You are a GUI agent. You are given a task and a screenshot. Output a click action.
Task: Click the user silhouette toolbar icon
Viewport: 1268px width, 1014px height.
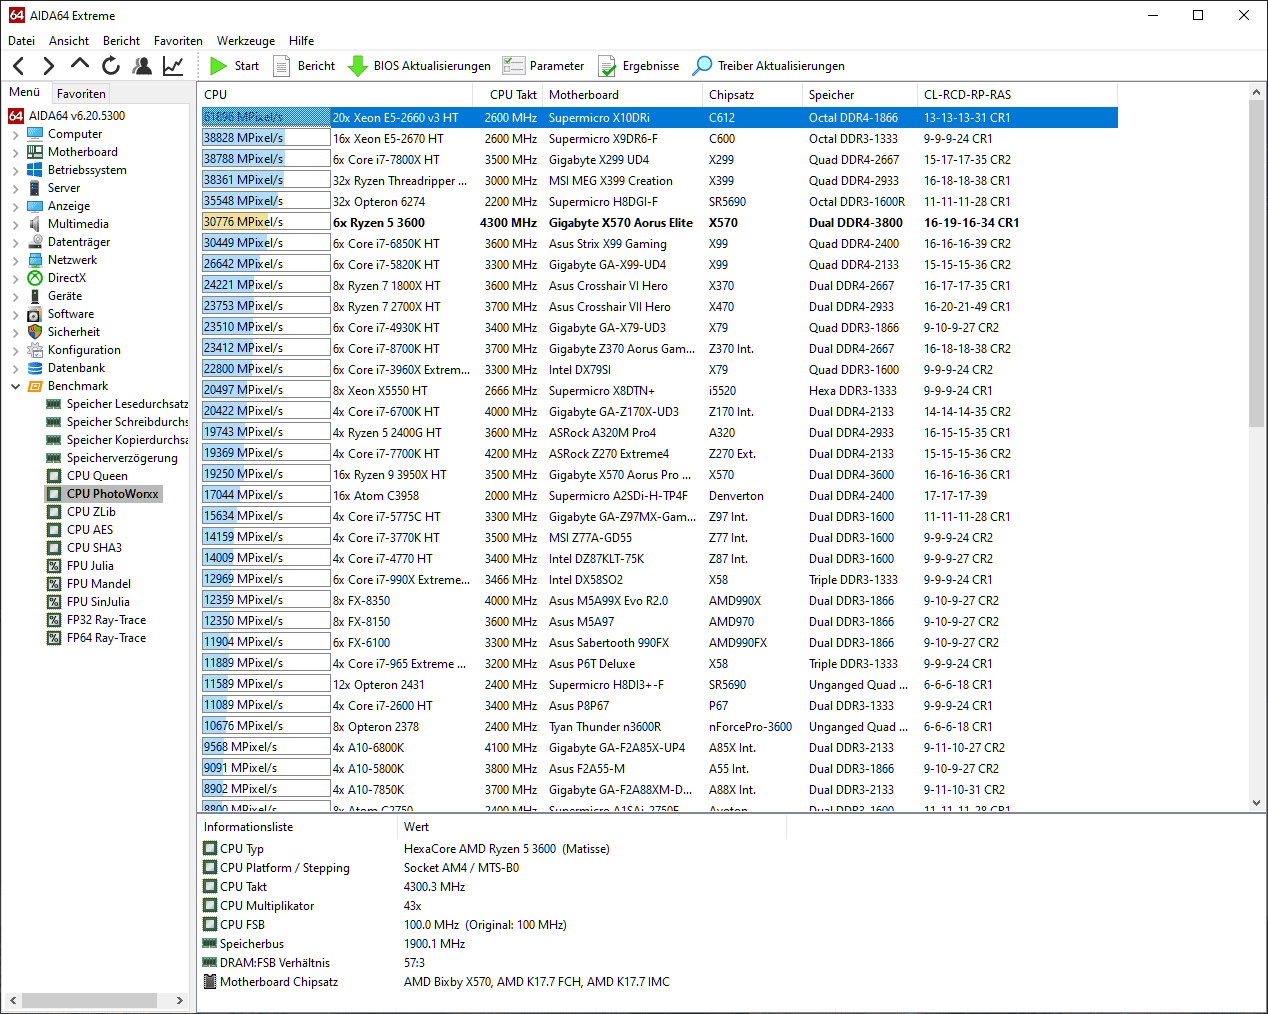(x=142, y=66)
